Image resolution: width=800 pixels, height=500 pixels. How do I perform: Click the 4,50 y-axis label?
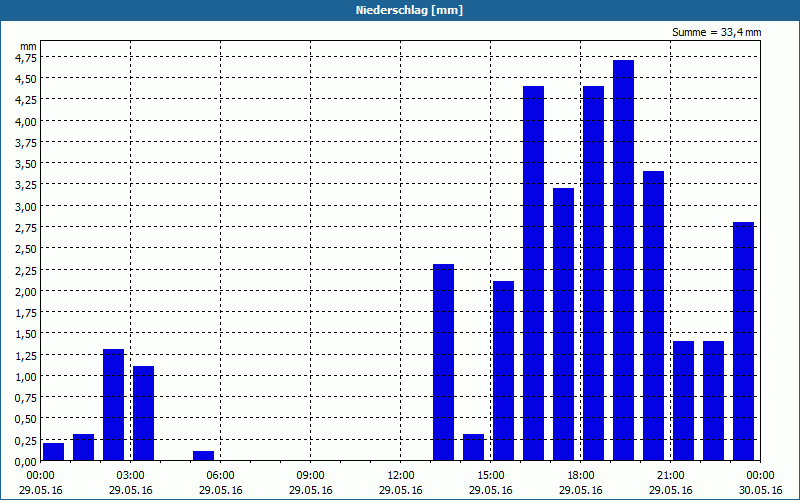click(x=26, y=79)
